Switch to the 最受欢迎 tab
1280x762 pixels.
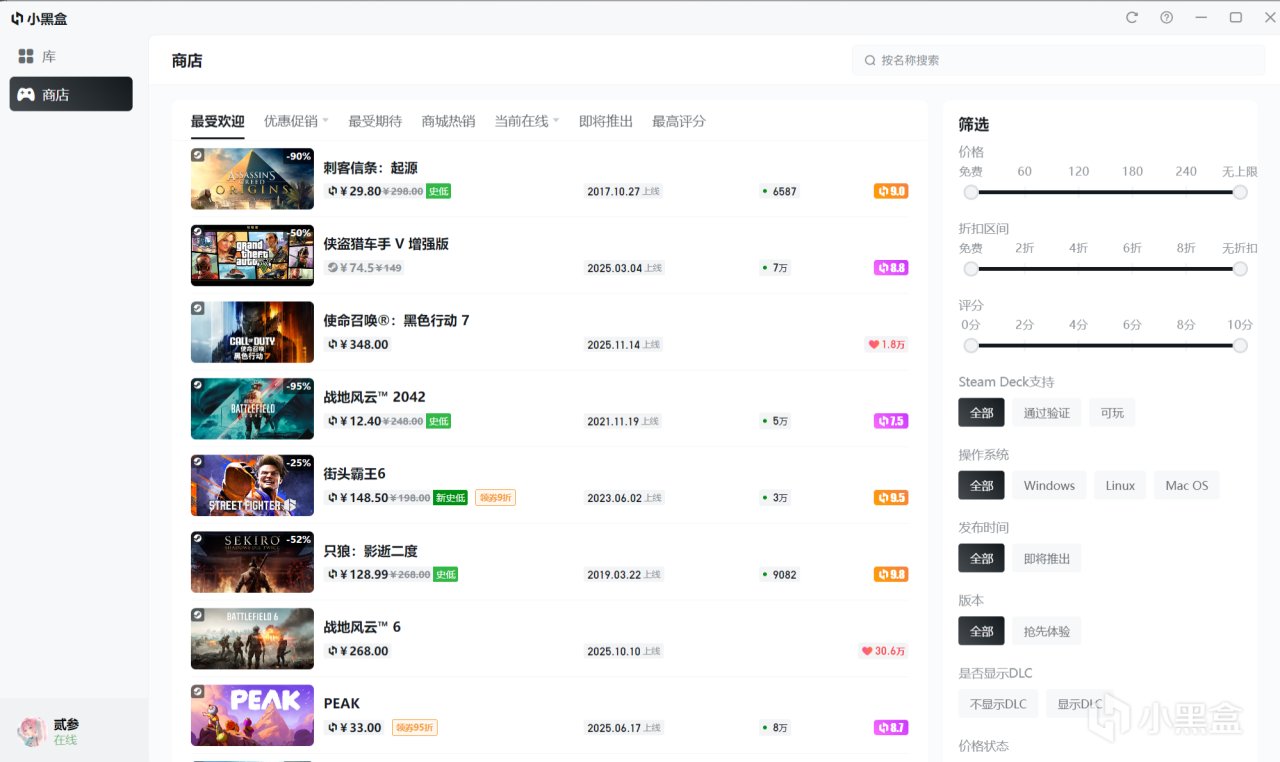pos(218,121)
